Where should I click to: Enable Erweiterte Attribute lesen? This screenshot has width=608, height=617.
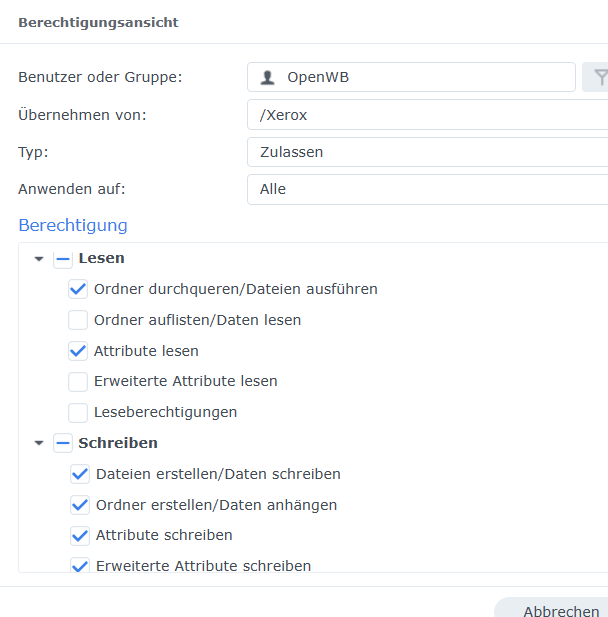78,382
